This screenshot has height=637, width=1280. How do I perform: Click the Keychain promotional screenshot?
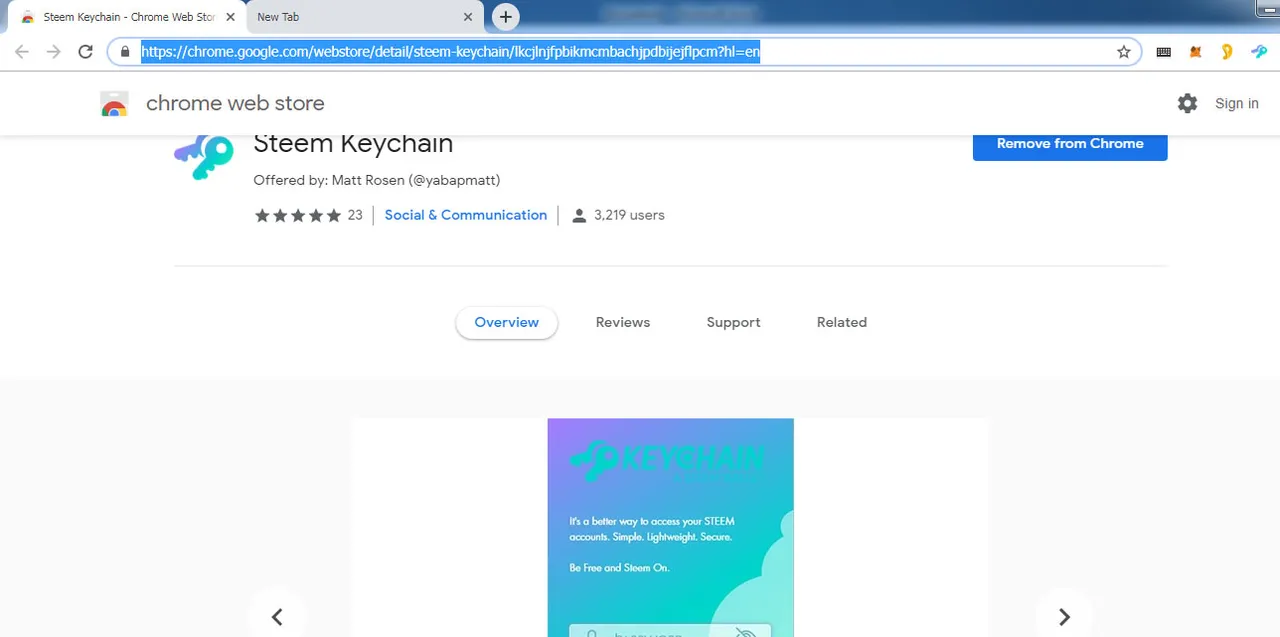(671, 527)
